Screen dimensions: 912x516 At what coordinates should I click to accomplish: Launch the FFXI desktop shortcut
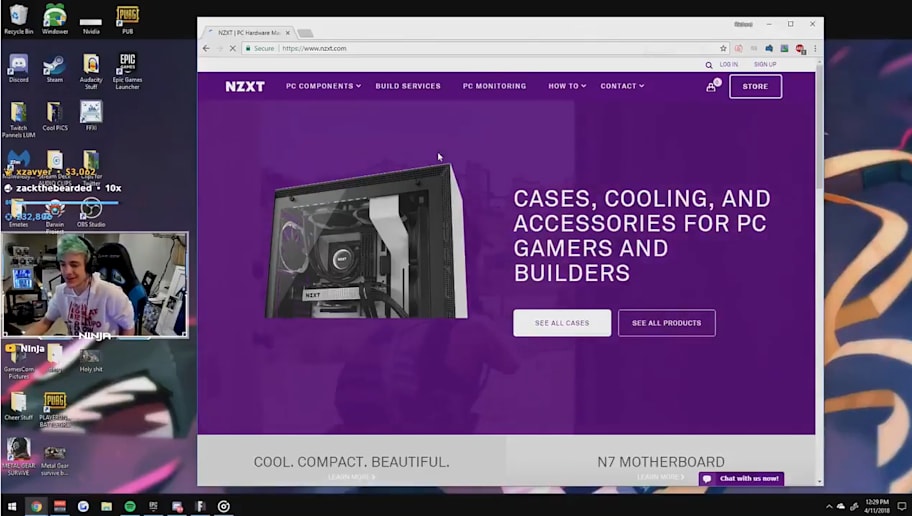click(x=91, y=115)
